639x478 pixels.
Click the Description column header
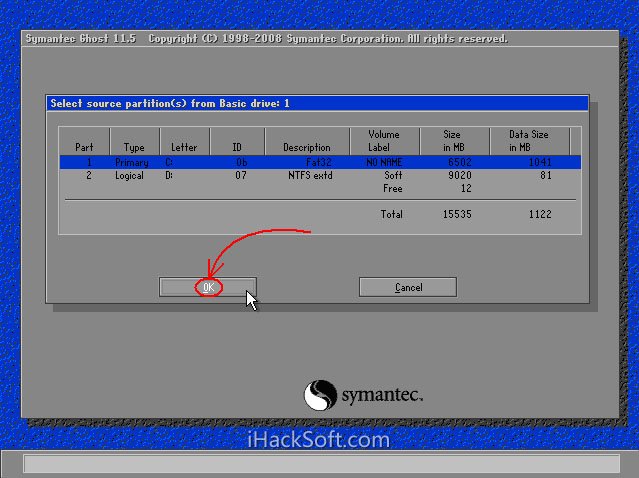(306, 148)
